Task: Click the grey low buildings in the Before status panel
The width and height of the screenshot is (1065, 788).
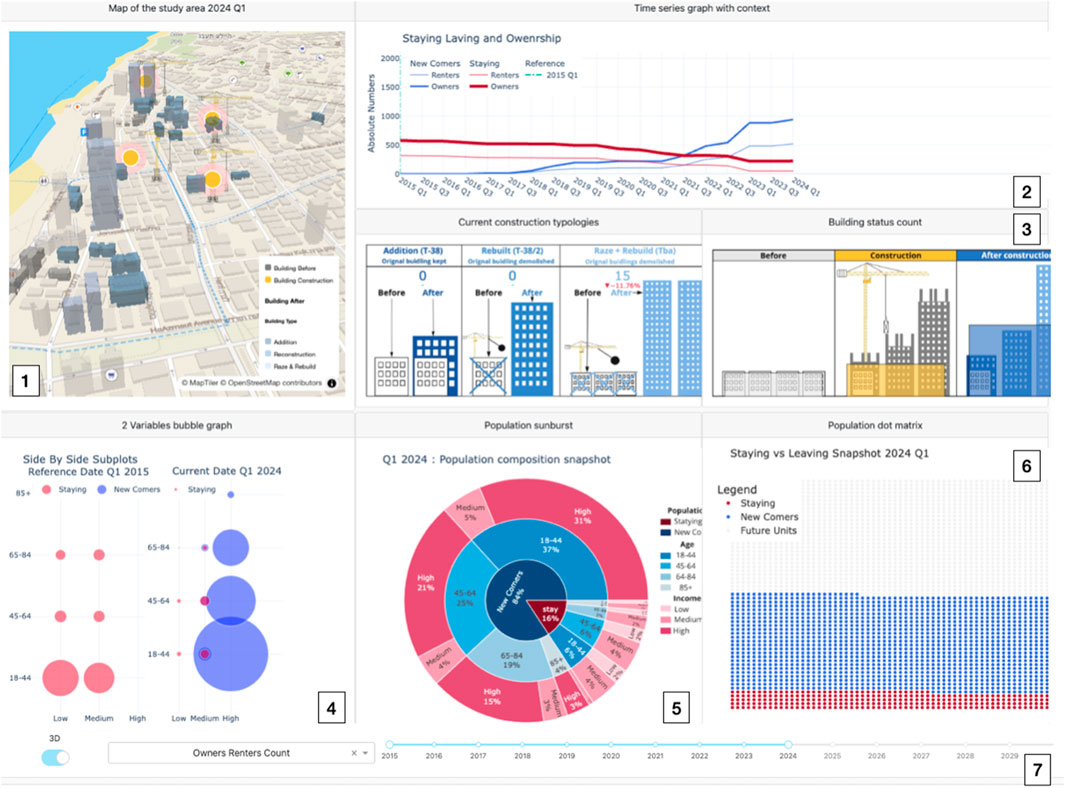Action: pyautogui.click(x=774, y=383)
